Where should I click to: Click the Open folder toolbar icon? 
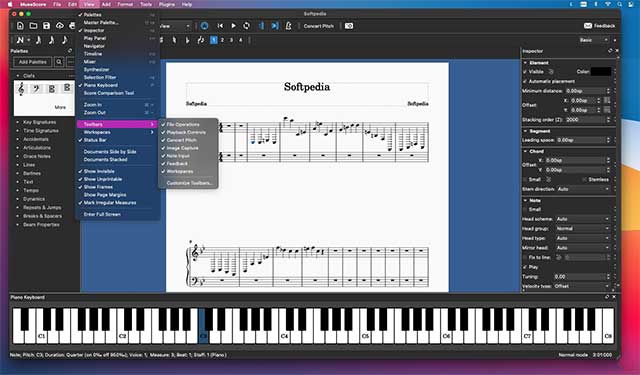tap(33, 26)
